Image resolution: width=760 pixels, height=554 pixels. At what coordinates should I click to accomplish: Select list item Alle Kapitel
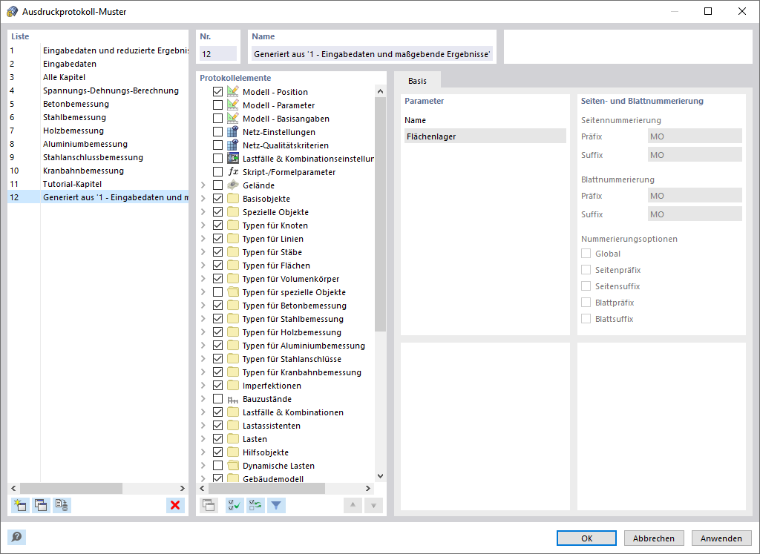[98, 77]
